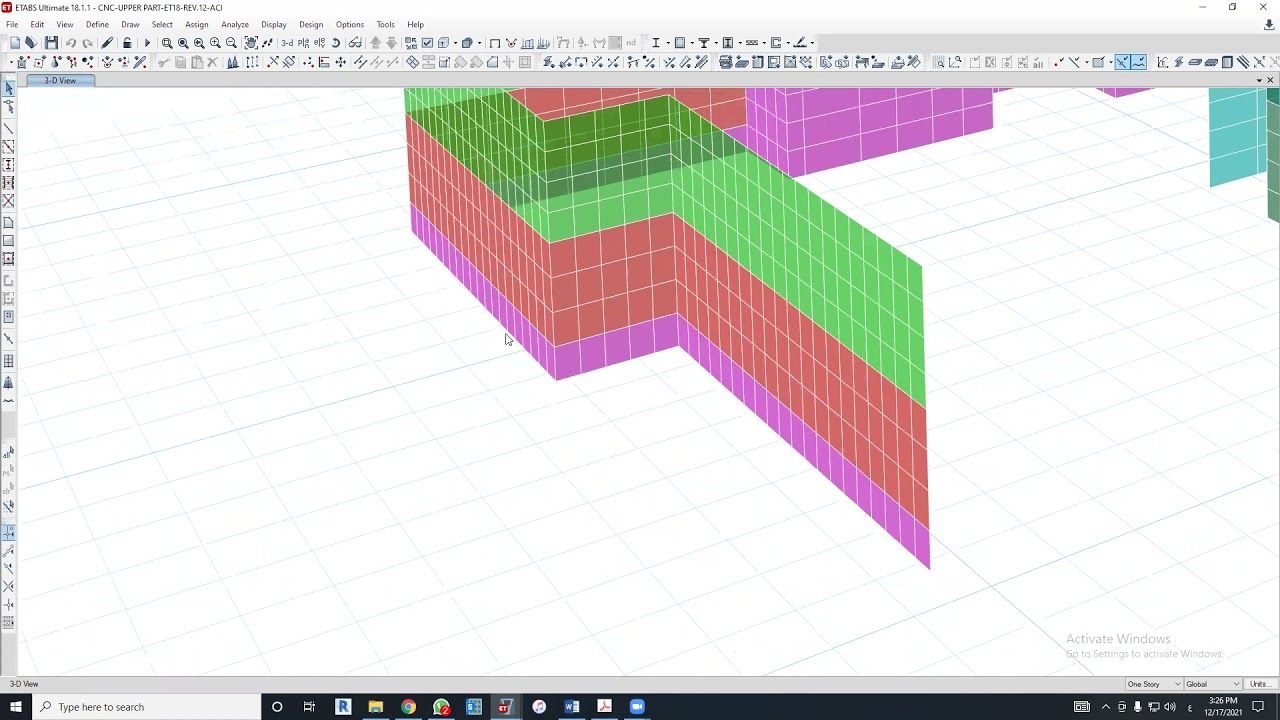The height and width of the screenshot is (720, 1280).
Task: Open the Analyze menu
Action: point(235,24)
